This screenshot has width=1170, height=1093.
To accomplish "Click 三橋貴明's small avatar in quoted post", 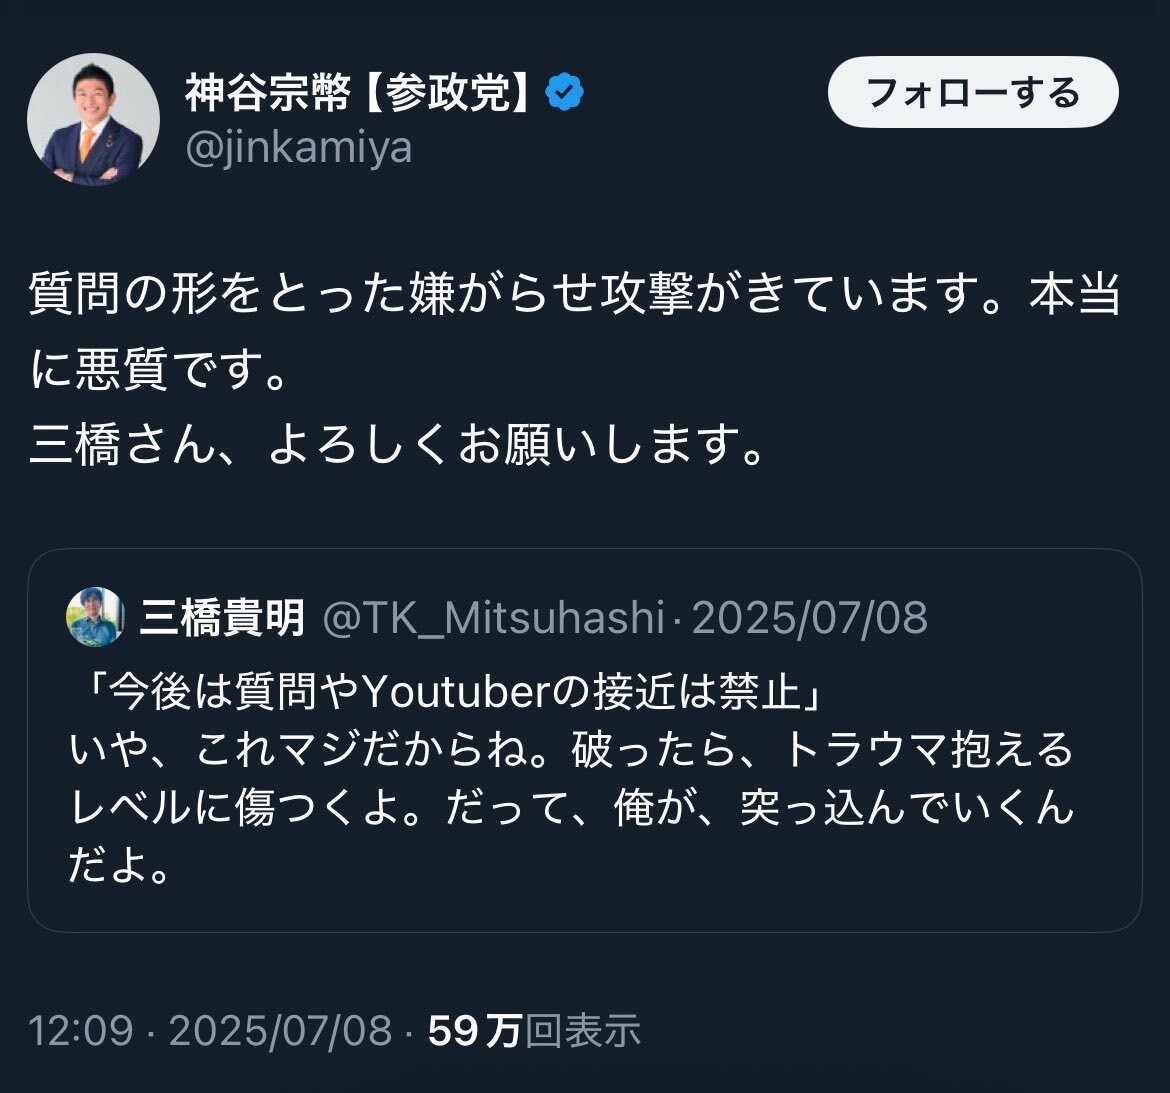I will coord(95,617).
